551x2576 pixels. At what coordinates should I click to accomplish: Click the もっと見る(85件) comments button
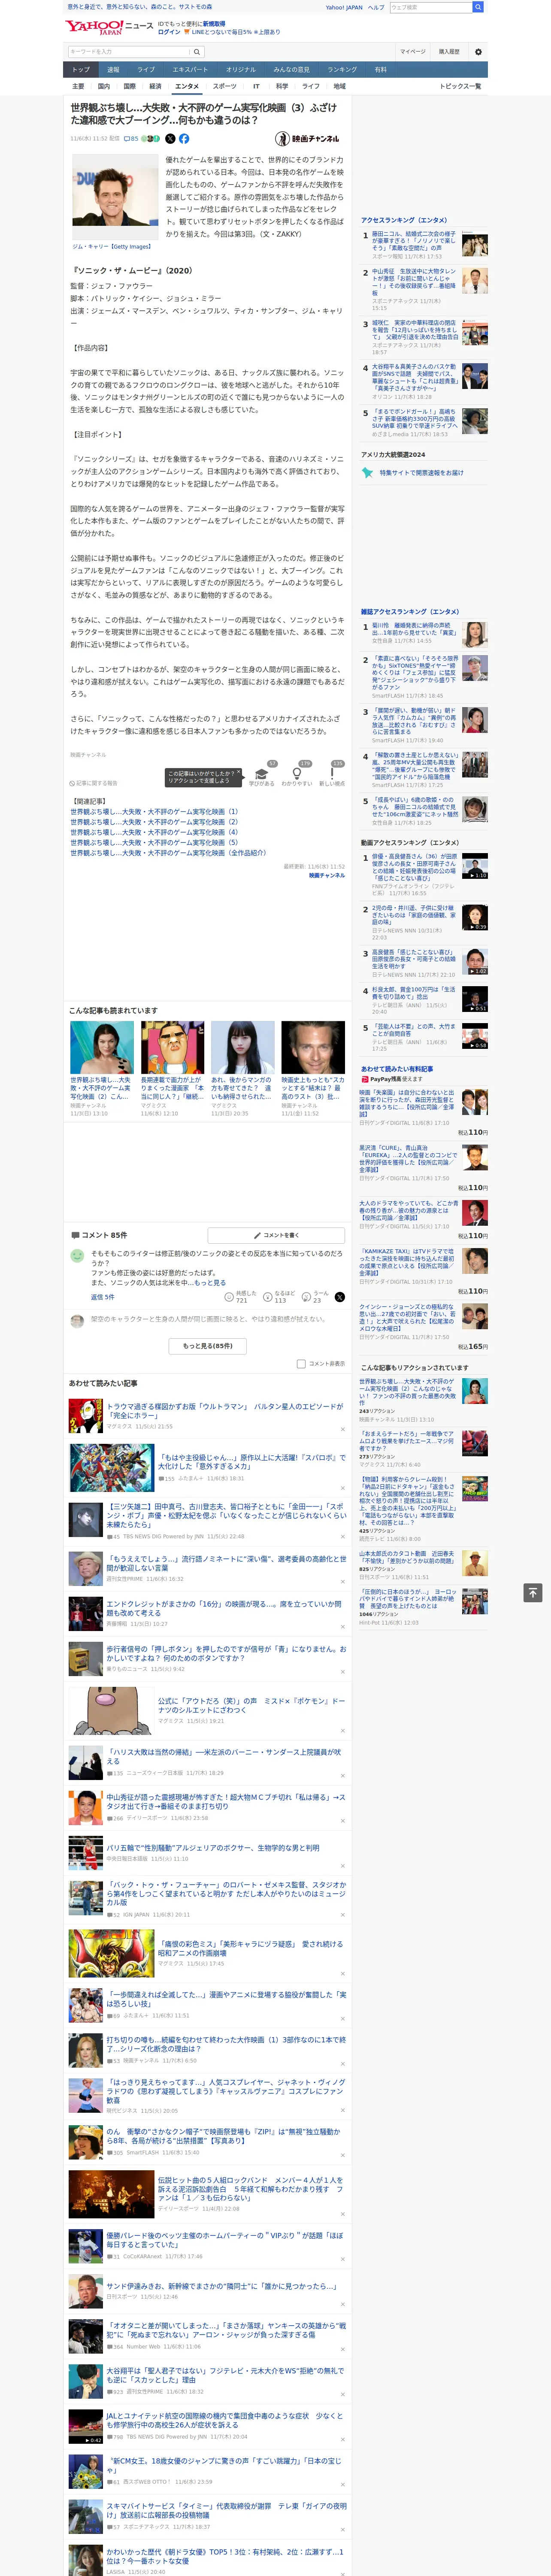(x=208, y=1346)
